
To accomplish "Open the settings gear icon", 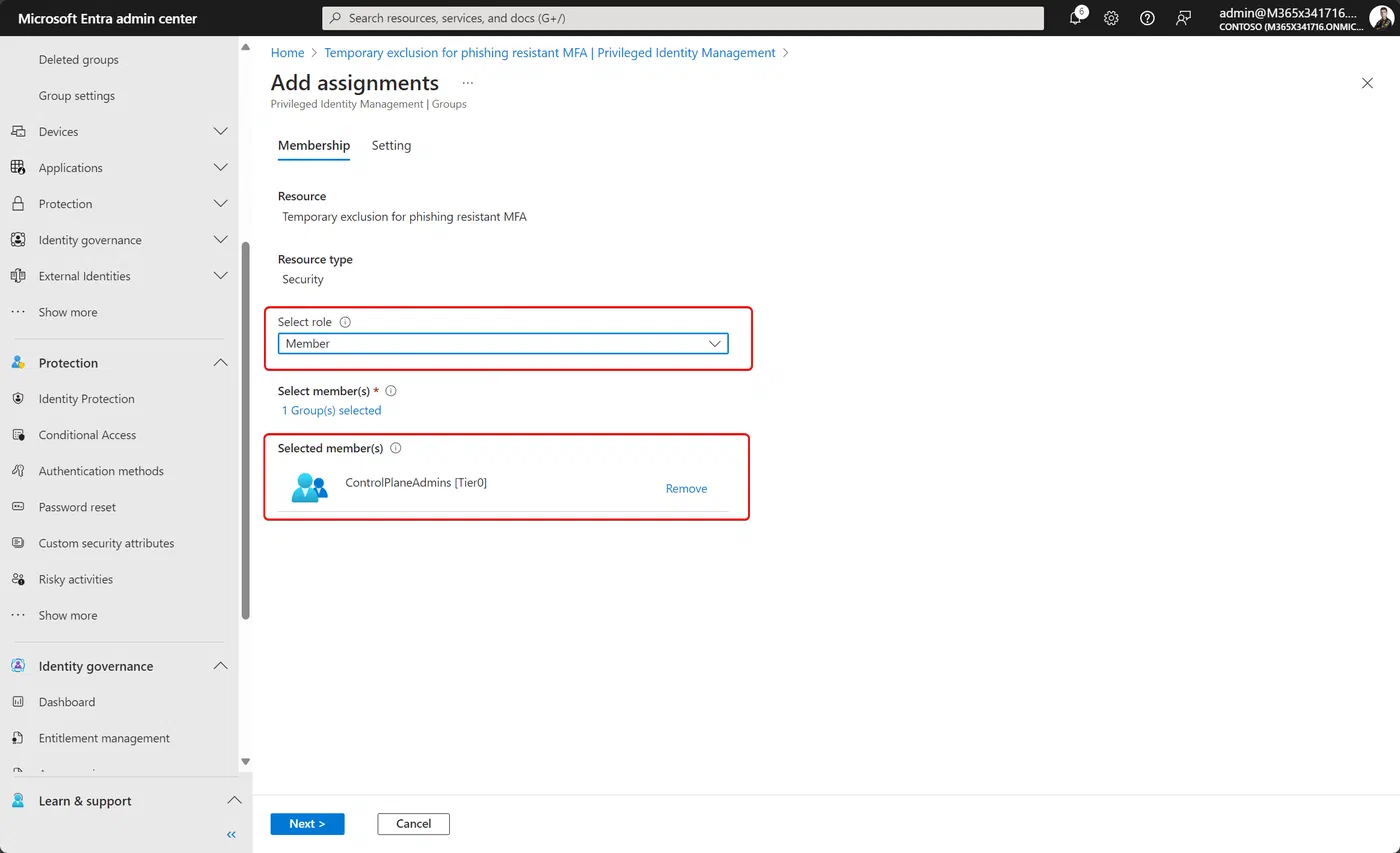I will tap(1111, 18).
